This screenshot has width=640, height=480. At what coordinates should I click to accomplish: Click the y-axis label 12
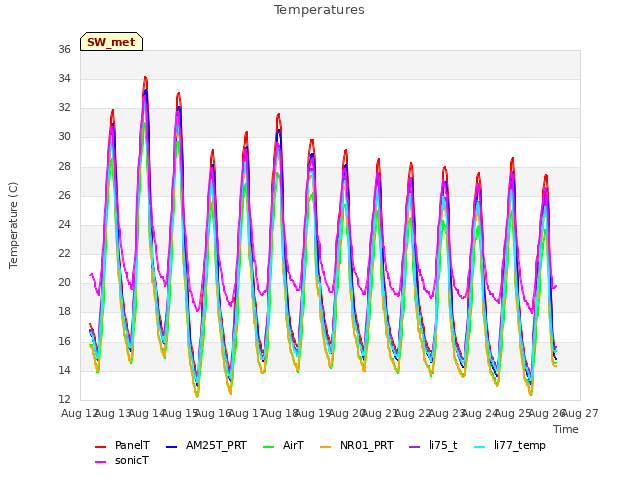click(x=64, y=399)
